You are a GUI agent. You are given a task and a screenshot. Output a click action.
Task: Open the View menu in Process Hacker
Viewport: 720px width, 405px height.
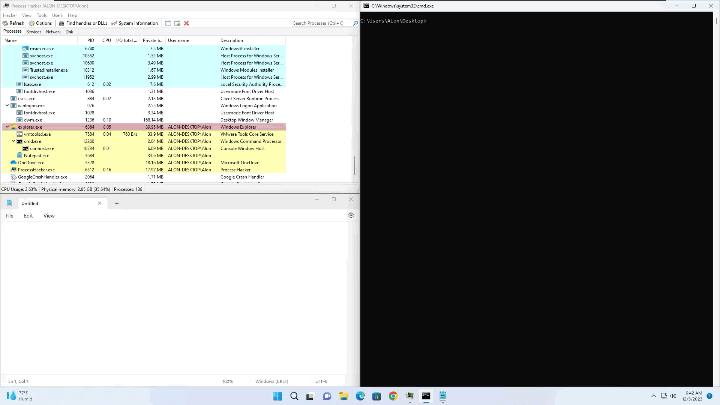(x=27, y=15)
